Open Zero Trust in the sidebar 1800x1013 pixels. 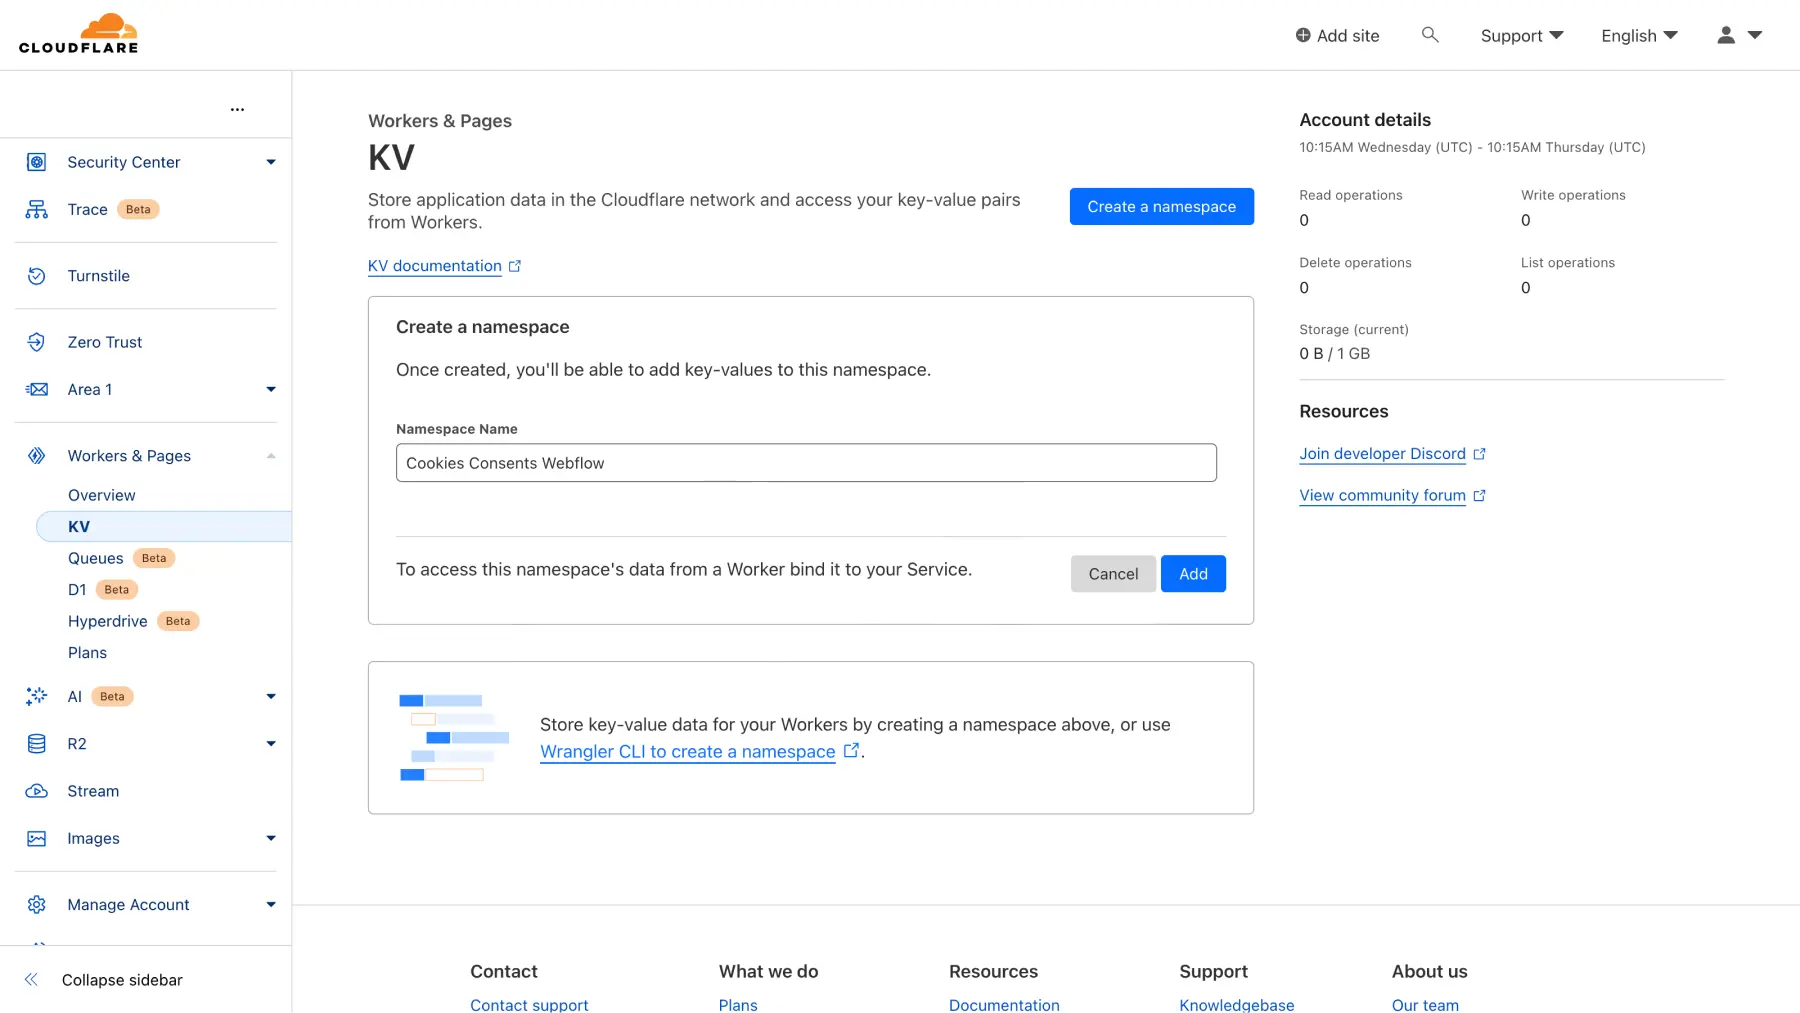[105, 342]
